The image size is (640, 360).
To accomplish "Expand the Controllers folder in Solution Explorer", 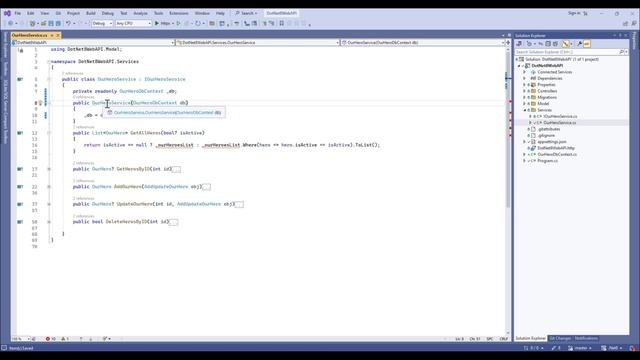I will point(524,91).
